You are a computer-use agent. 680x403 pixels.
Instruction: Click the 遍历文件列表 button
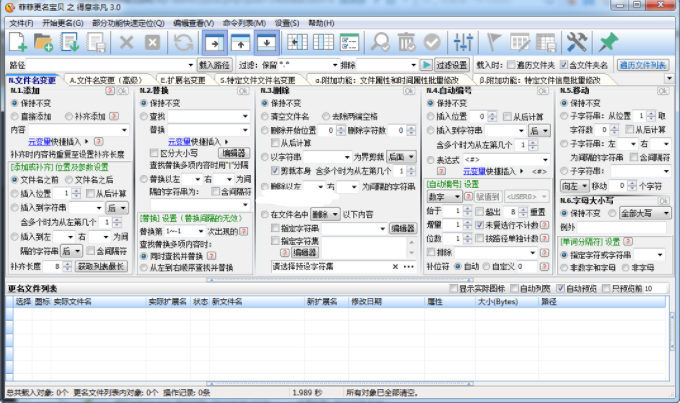(643, 65)
